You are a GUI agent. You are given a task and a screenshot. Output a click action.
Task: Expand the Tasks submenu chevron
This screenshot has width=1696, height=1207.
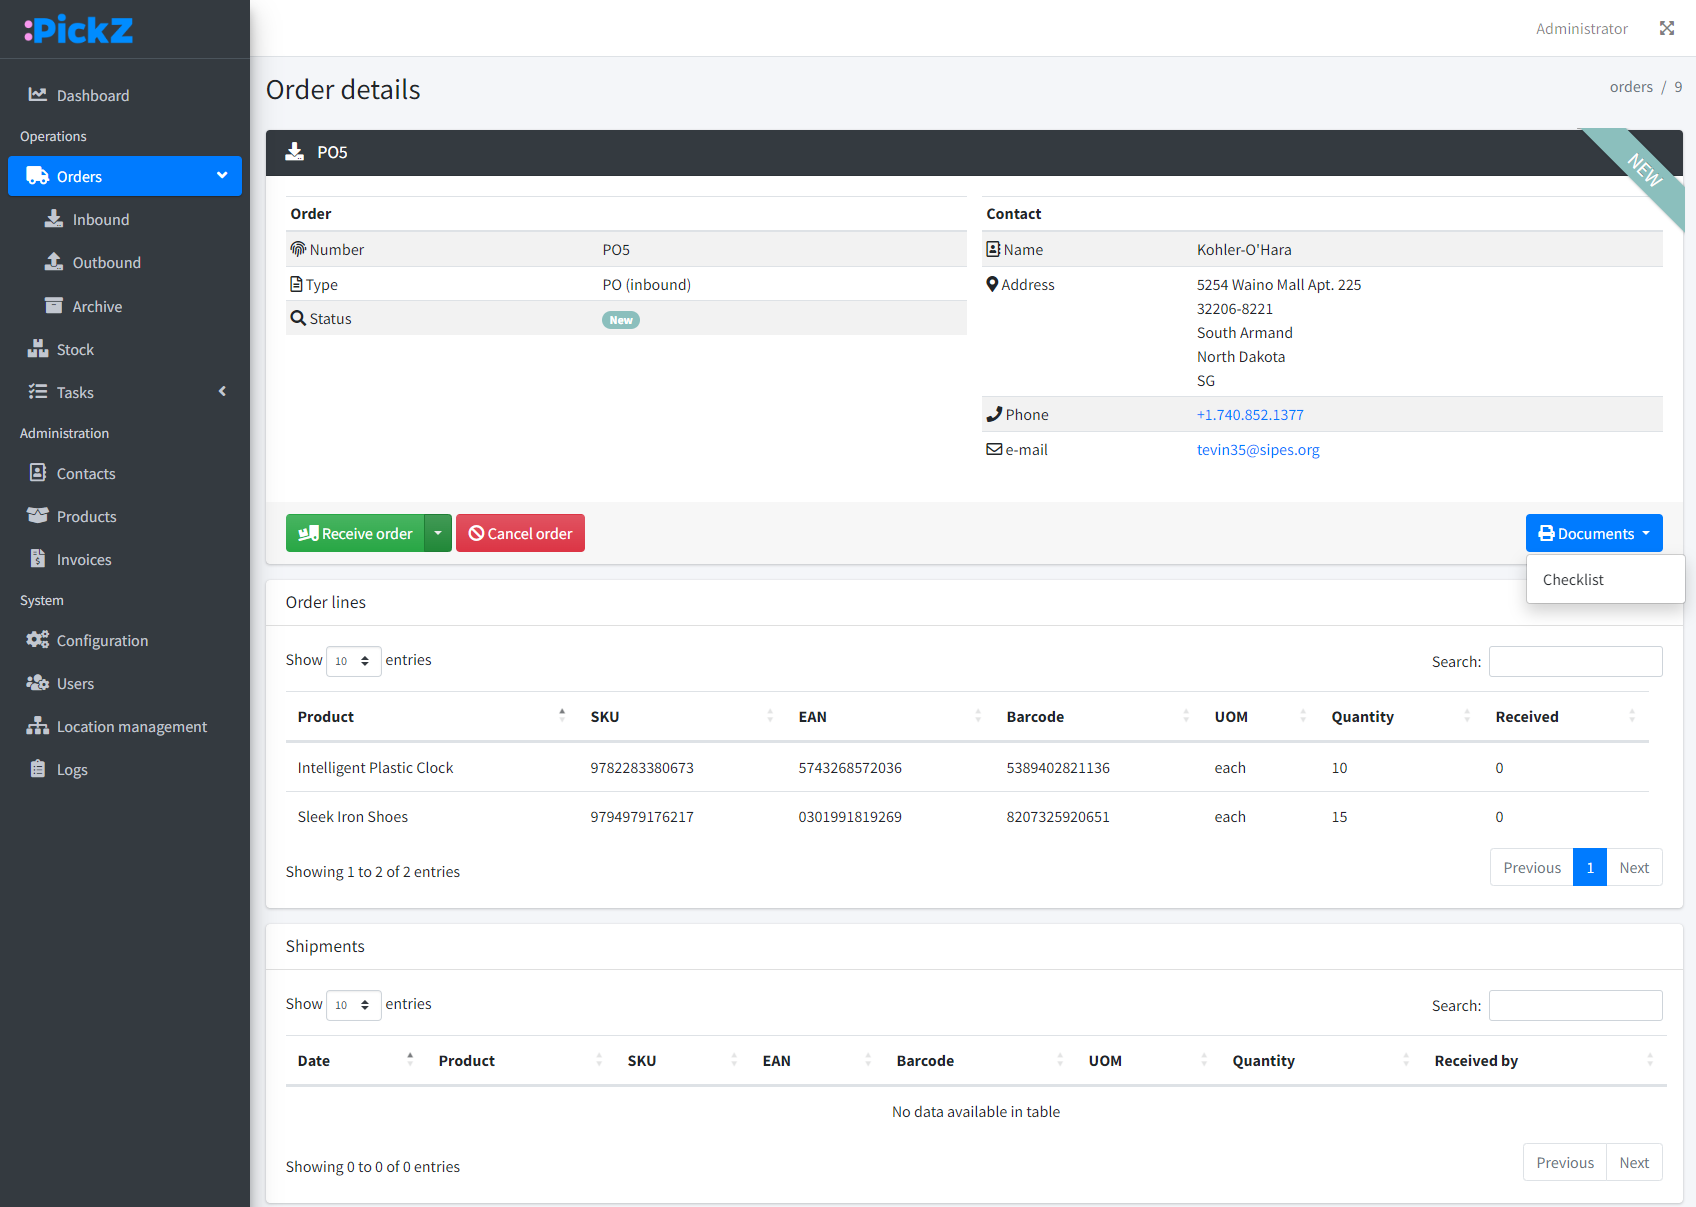(x=222, y=391)
